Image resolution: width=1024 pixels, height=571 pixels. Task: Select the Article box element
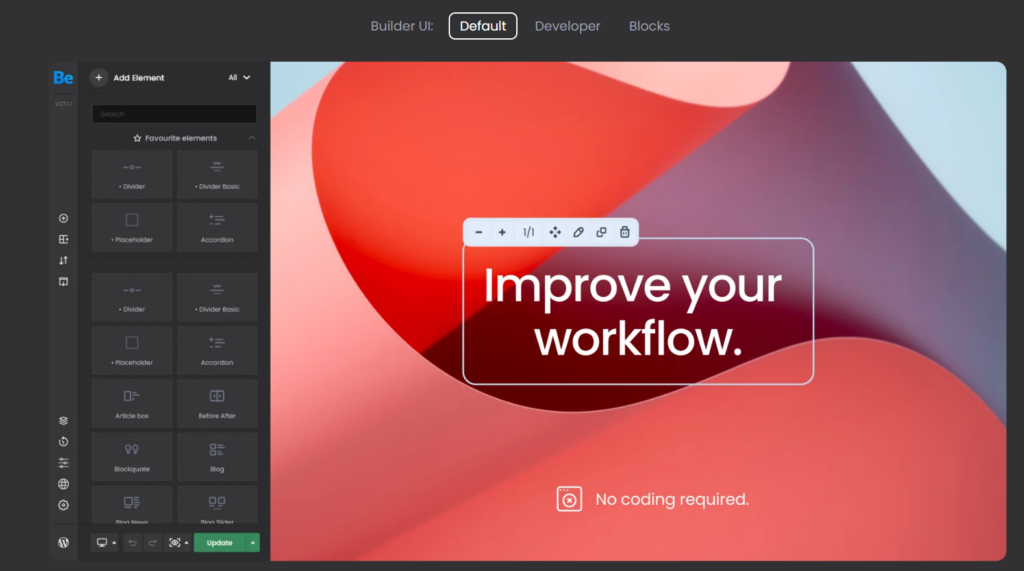(132, 404)
